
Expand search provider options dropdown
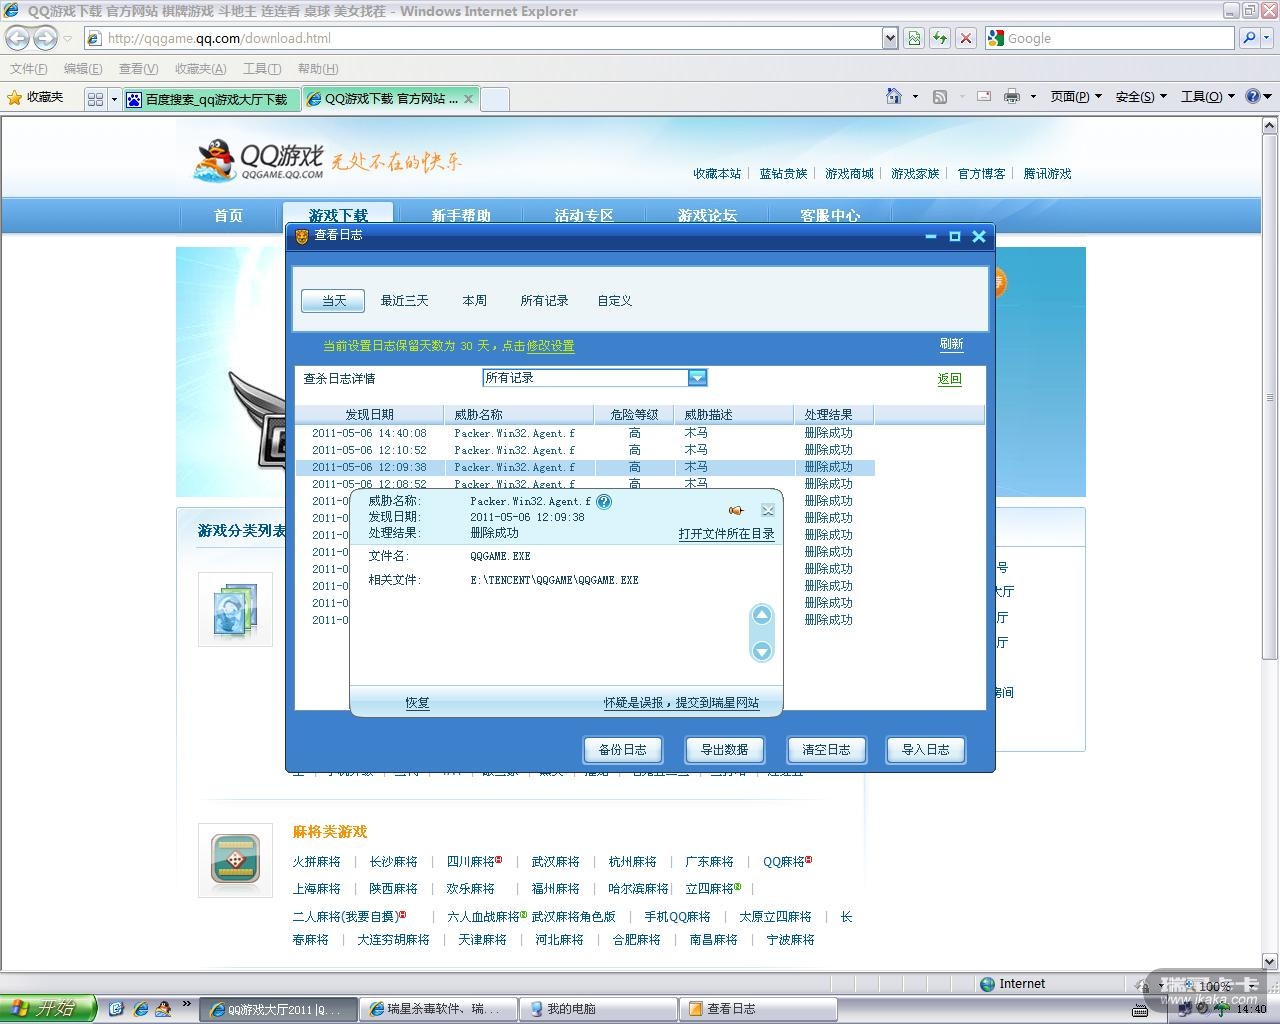pyautogui.click(x=1268, y=38)
